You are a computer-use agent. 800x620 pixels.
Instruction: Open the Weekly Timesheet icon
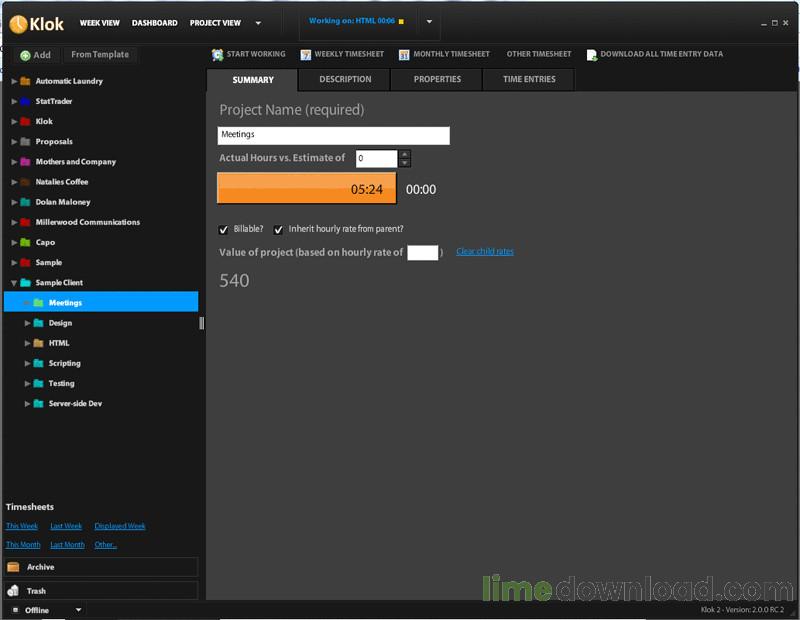coord(306,55)
